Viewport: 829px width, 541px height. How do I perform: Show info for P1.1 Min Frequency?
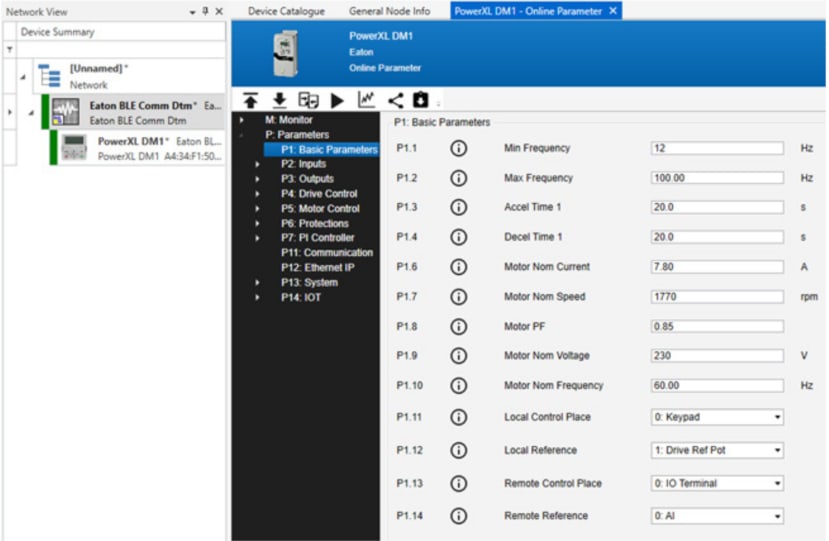[459, 148]
